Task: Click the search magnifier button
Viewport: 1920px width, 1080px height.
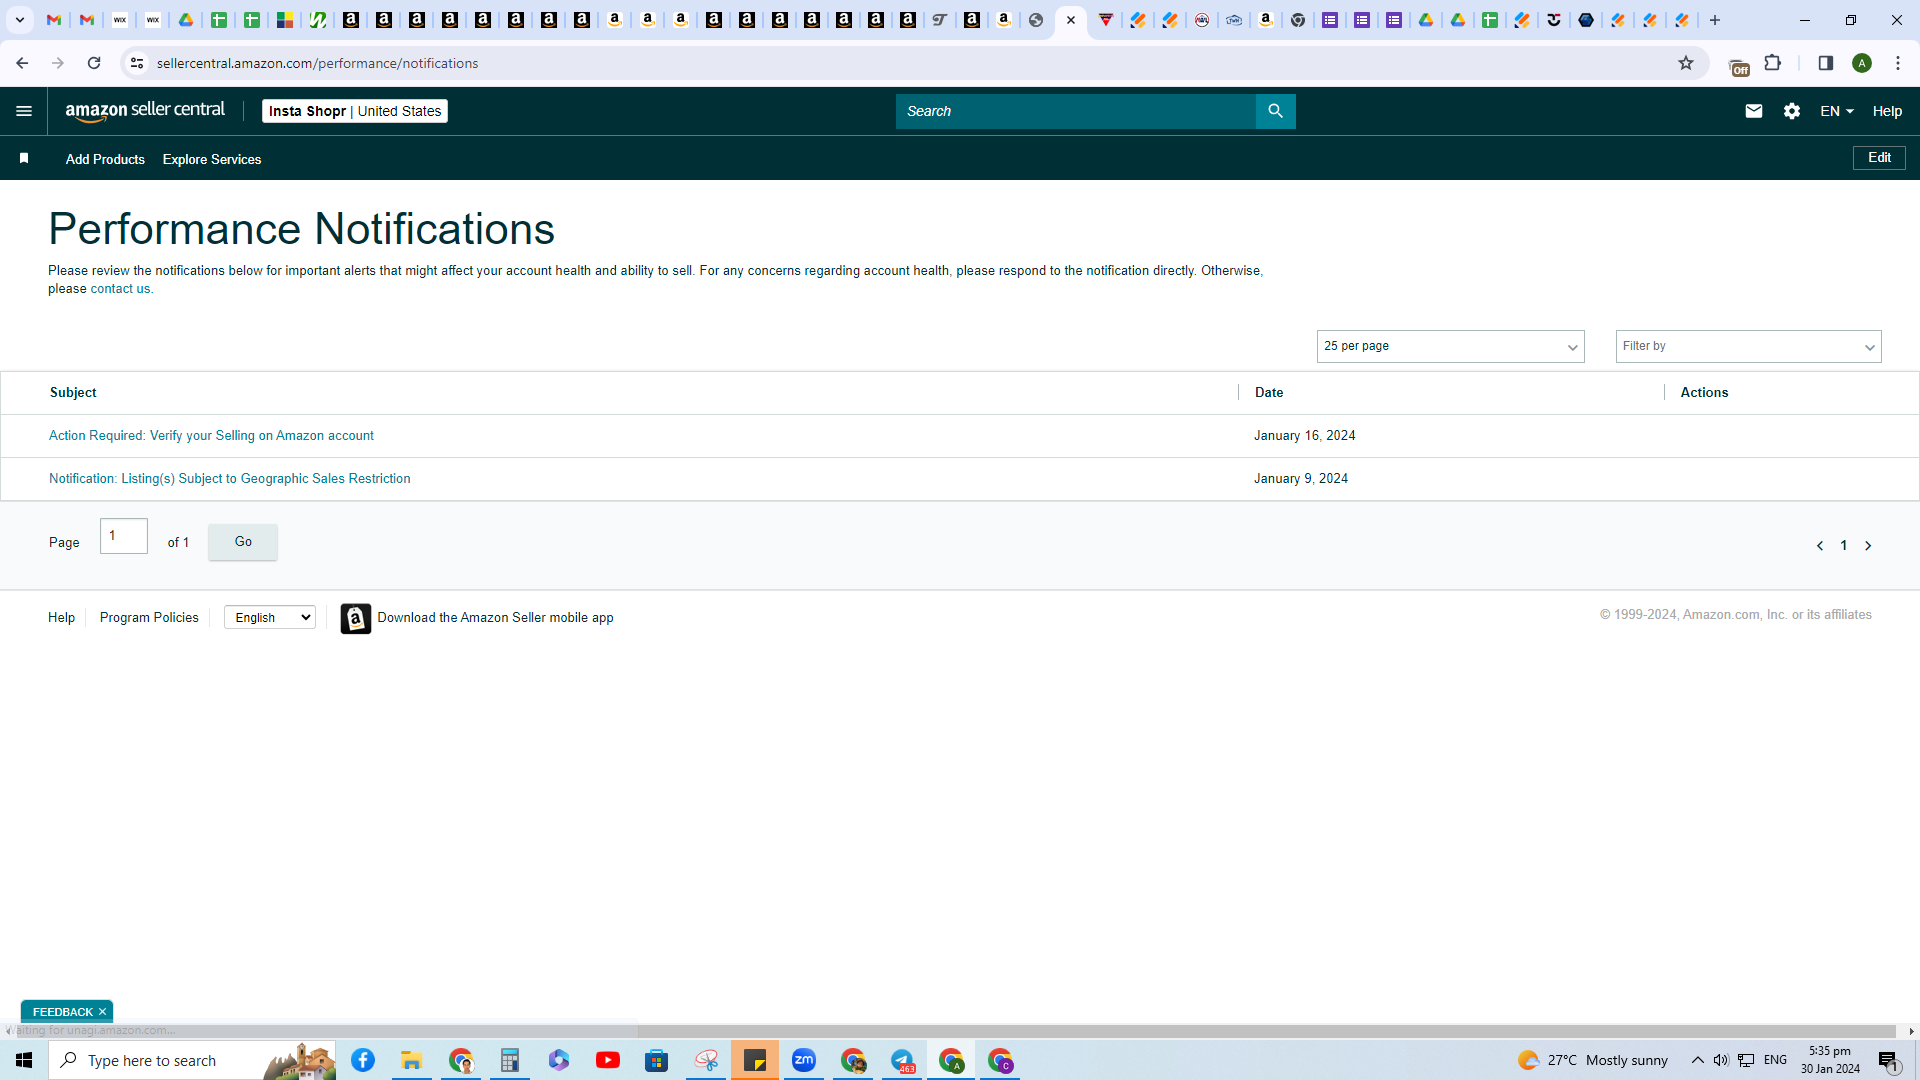Action: coord(1275,111)
